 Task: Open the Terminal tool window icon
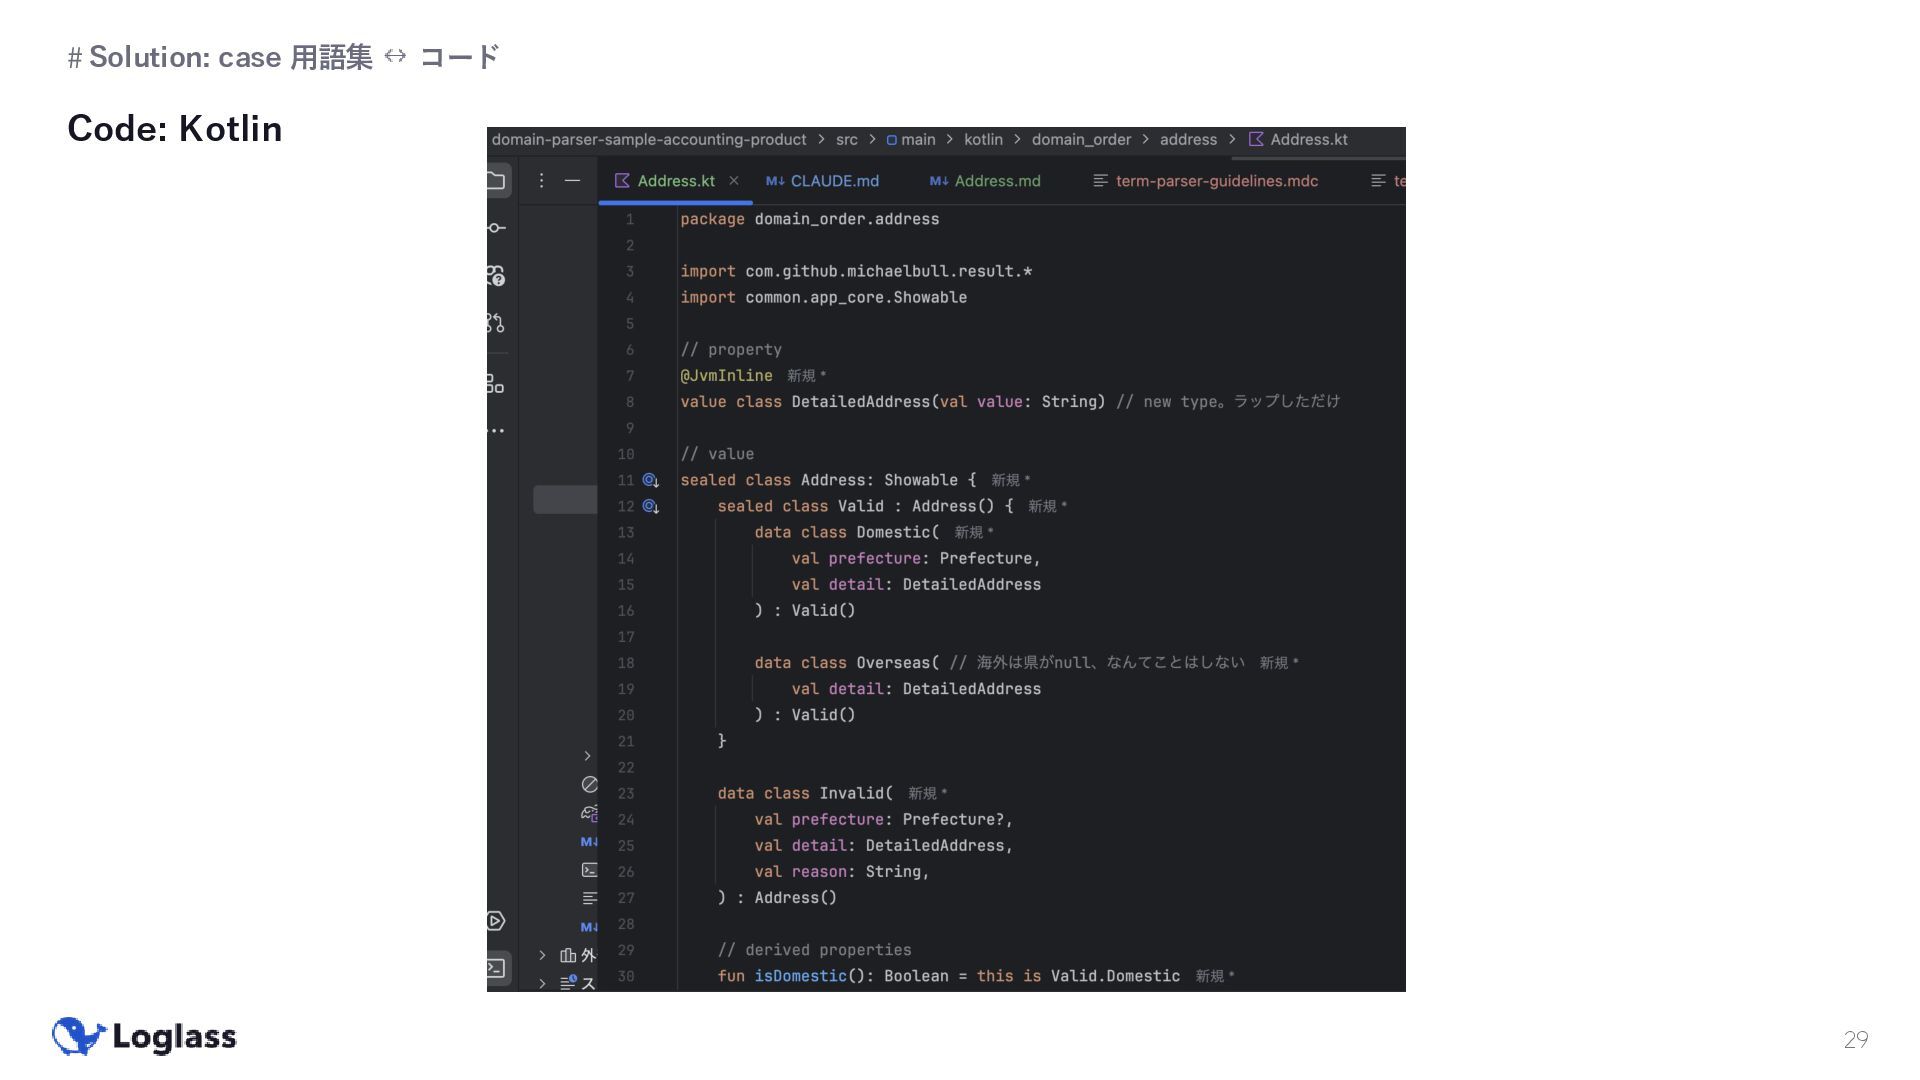[x=496, y=968]
